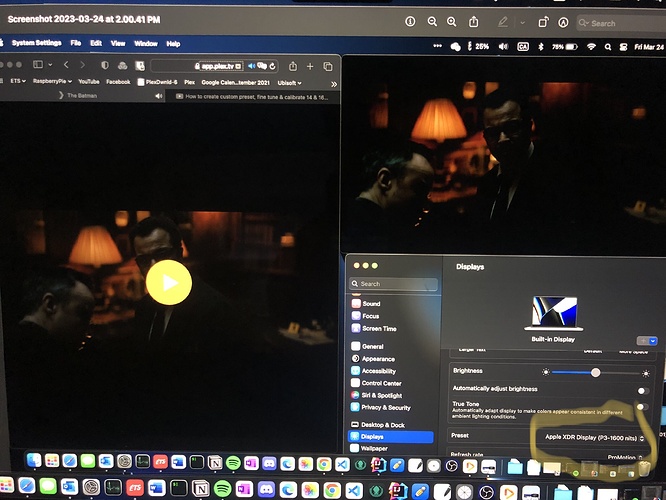Open the Bluetooth icon in the menu bar
This screenshot has width=666, height=500.
541,47
